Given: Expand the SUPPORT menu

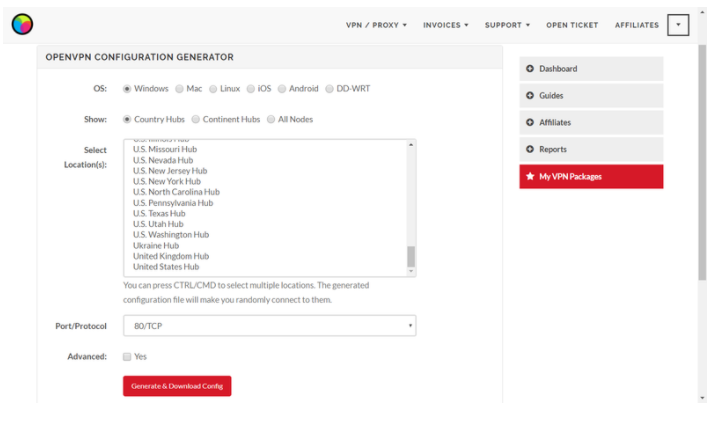Looking at the screenshot, I should tap(507, 25).
